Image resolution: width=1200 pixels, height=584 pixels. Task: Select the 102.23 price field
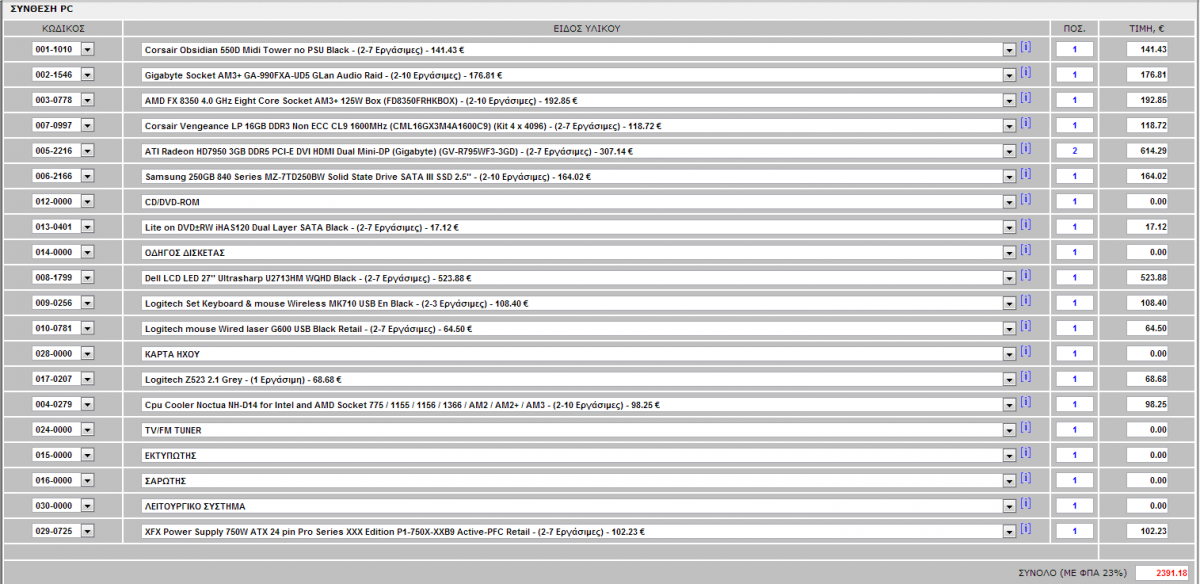coord(1148,531)
